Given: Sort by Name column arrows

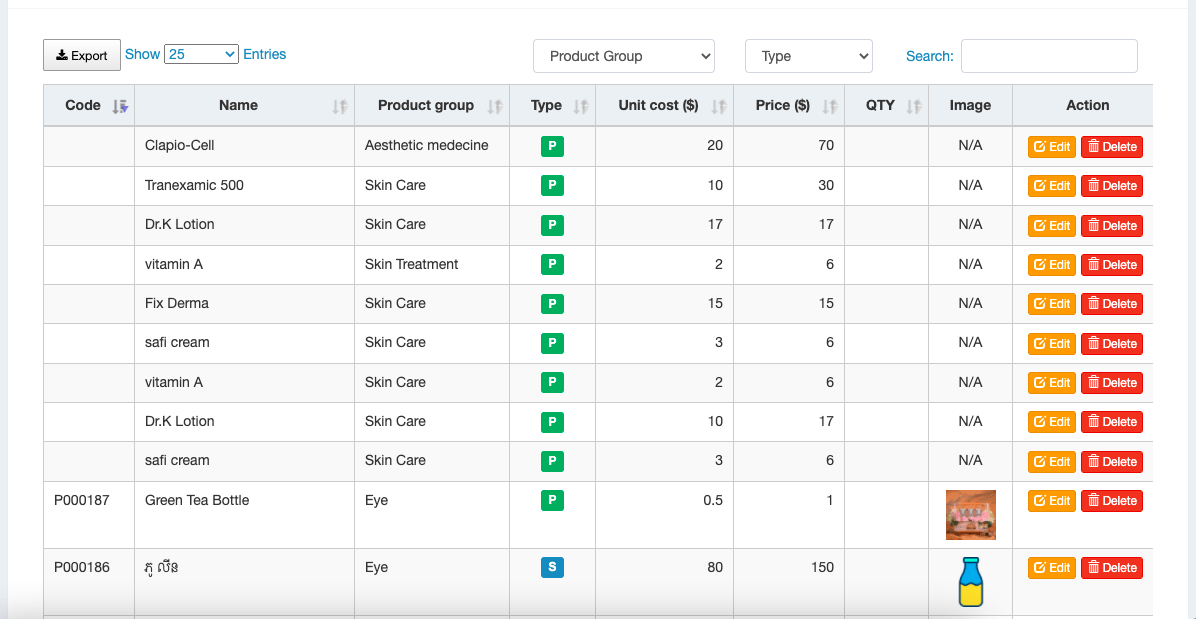Looking at the screenshot, I should (340, 107).
